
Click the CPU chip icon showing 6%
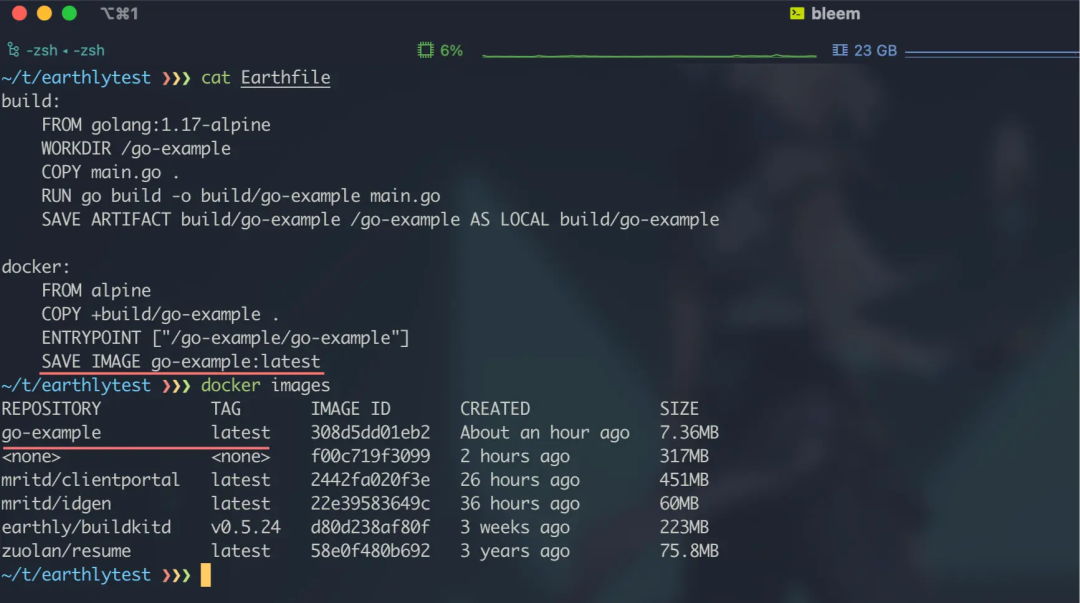(426, 50)
